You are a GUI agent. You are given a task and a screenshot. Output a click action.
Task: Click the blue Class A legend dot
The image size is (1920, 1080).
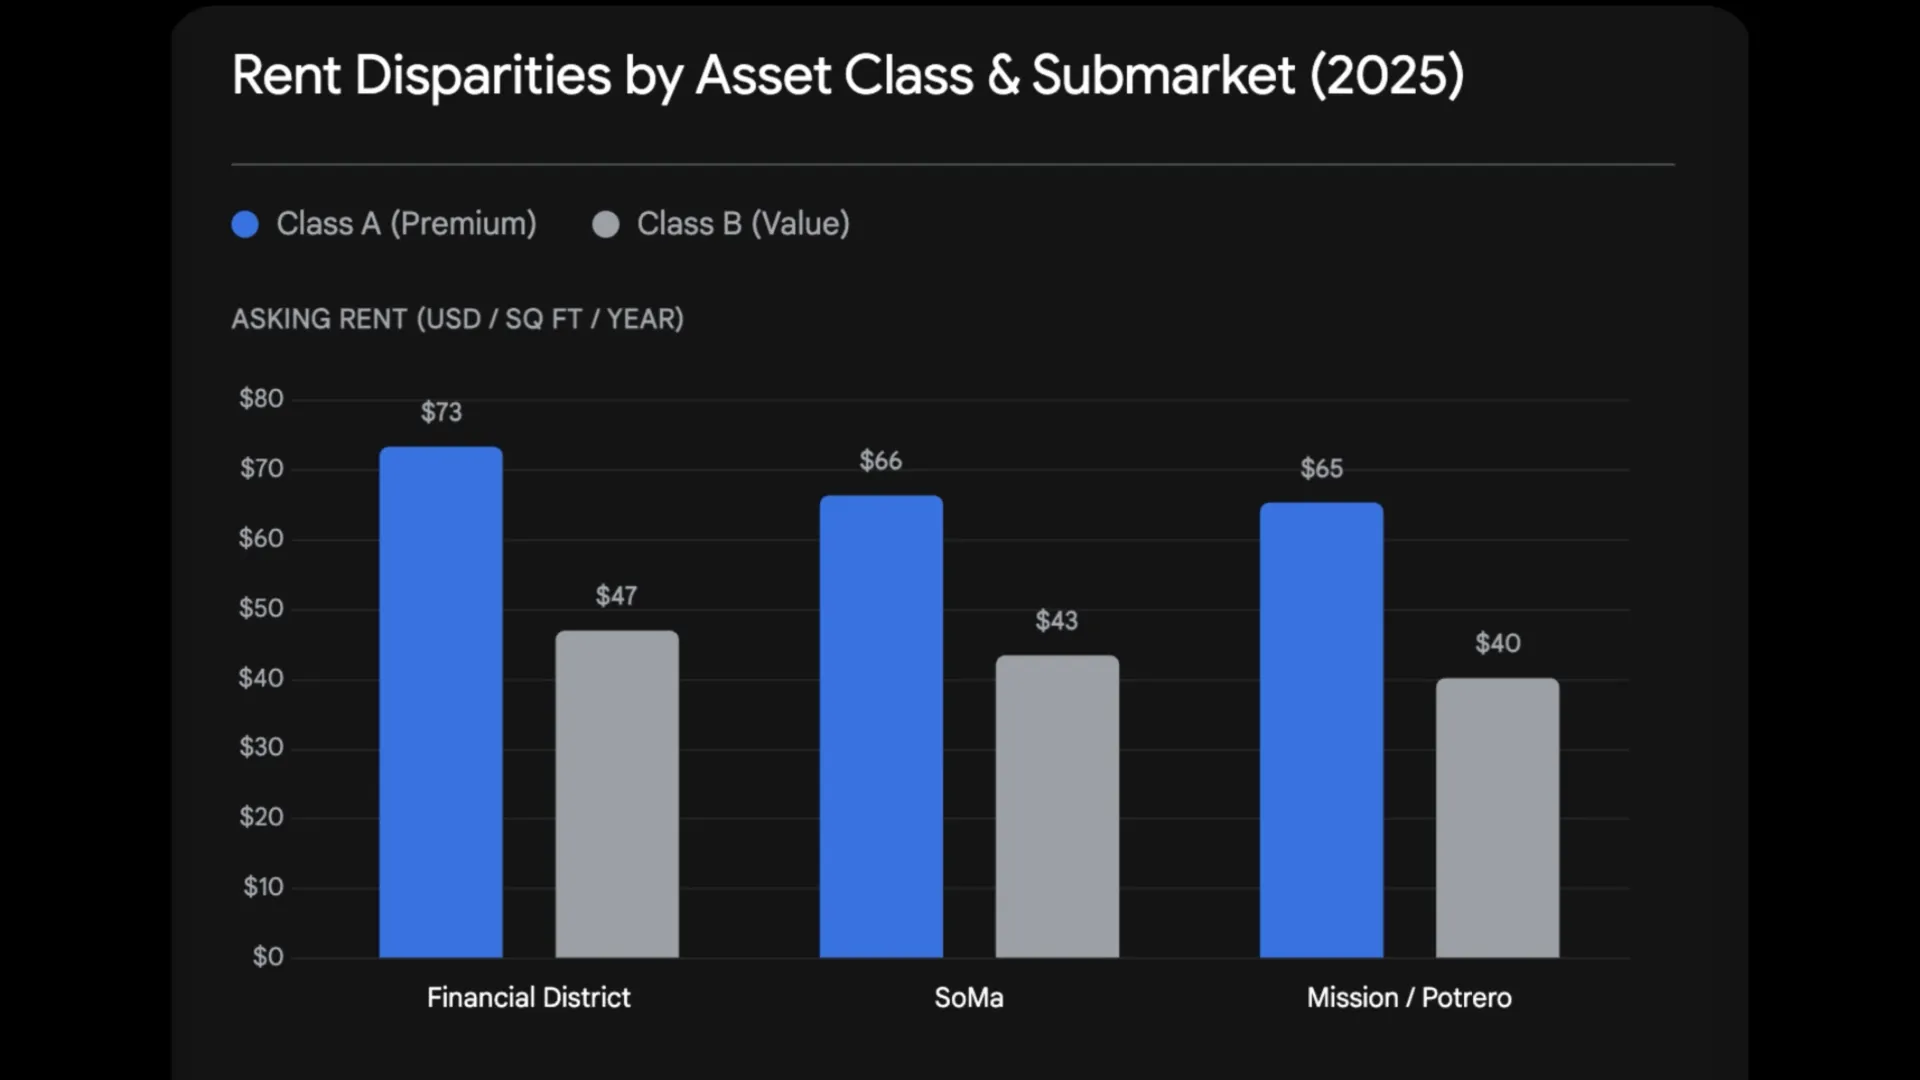pyautogui.click(x=245, y=224)
